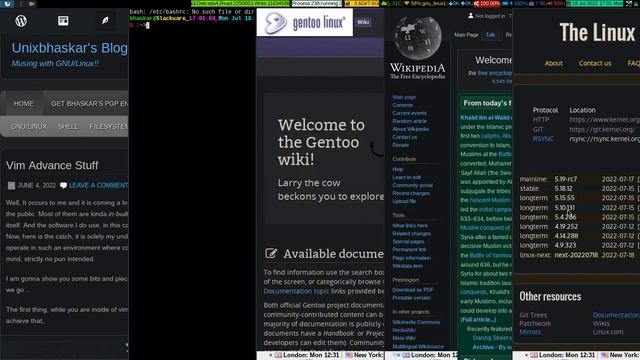Open About on kernel.org navigation
Image resolution: width=640 pixels, height=360 pixels.
553,63
